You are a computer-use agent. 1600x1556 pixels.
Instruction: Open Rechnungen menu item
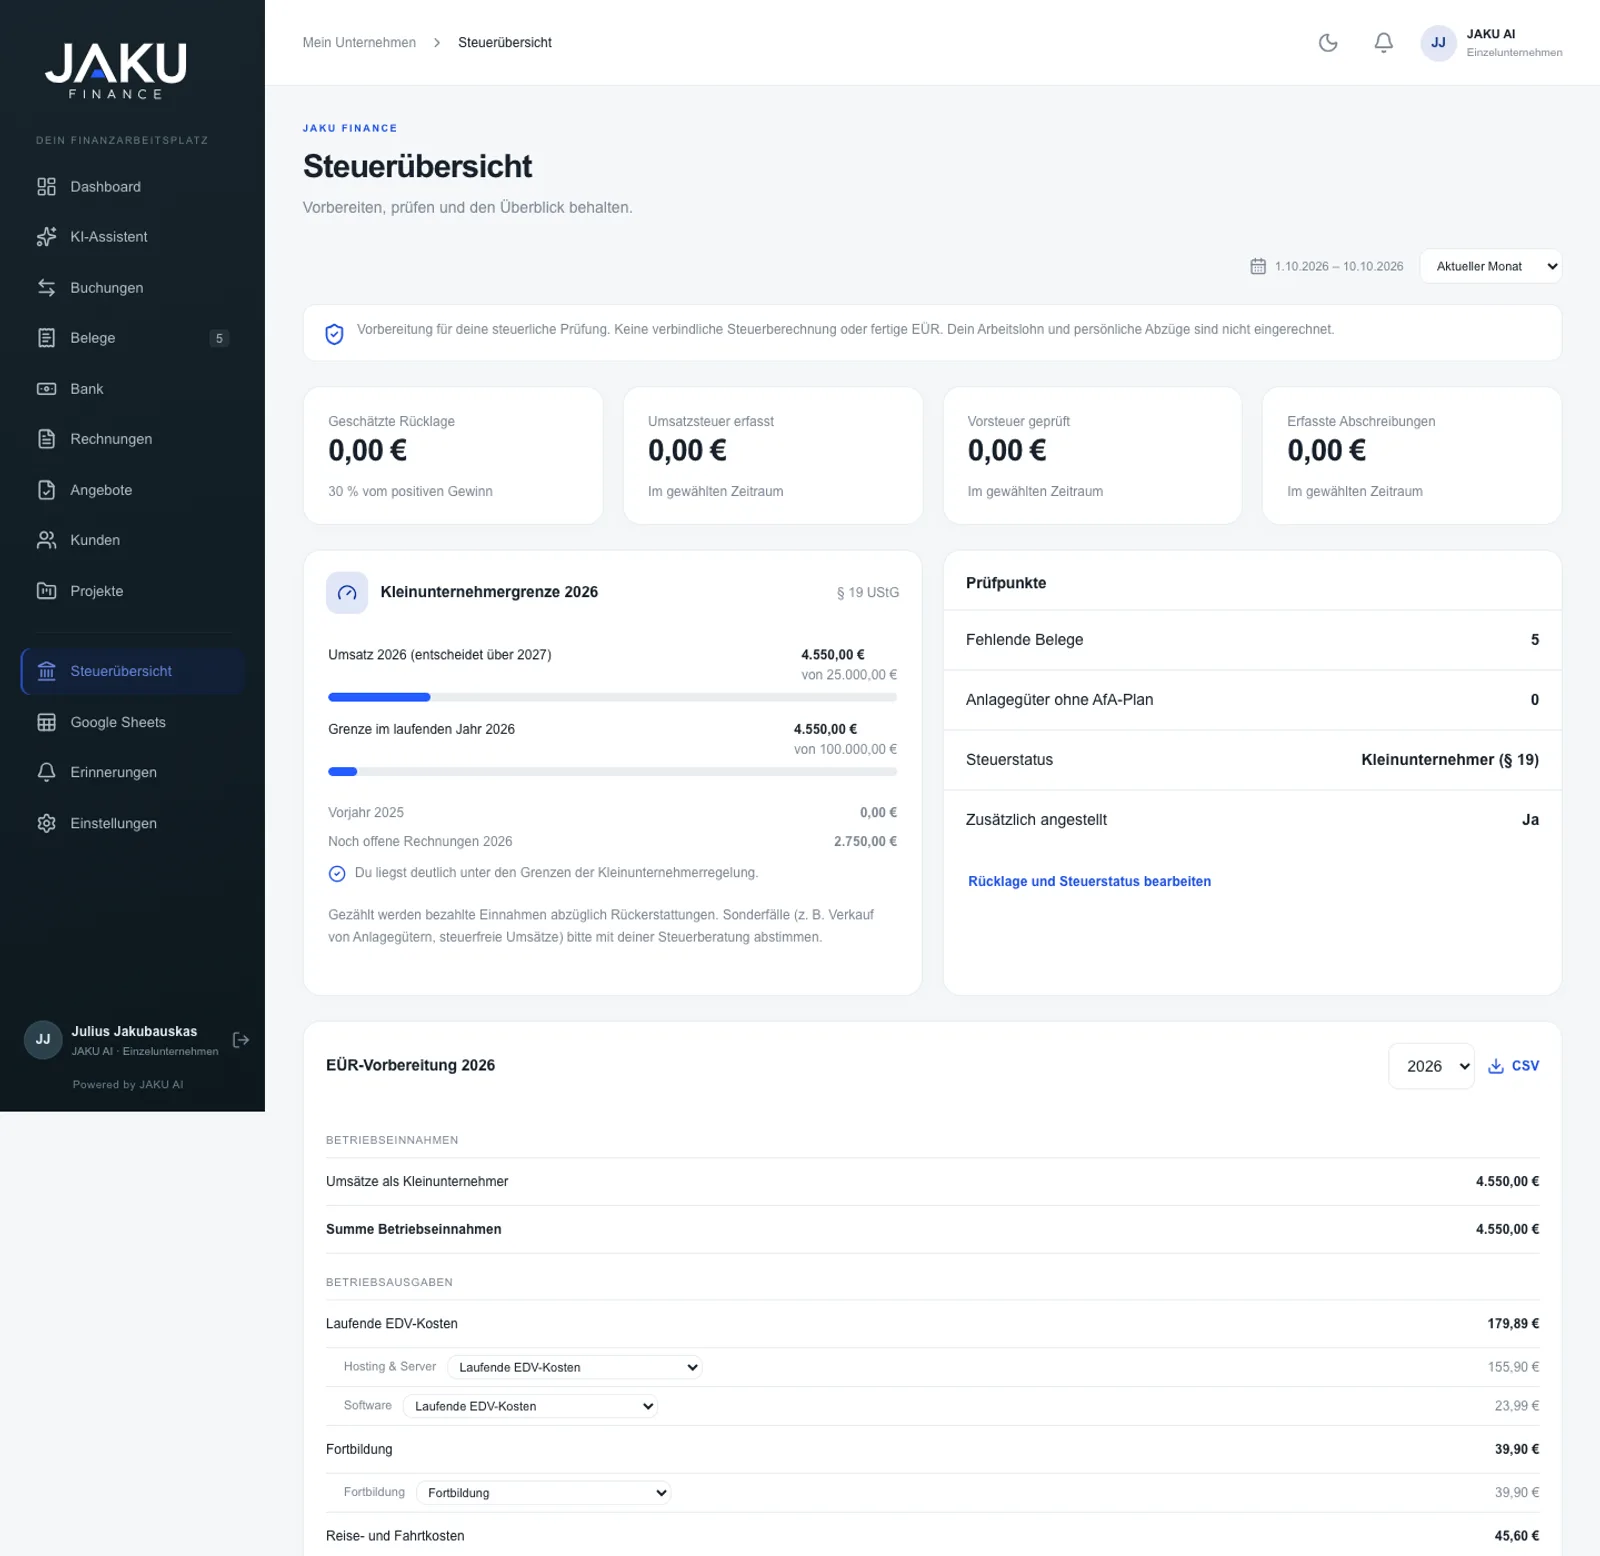[133, 439]
